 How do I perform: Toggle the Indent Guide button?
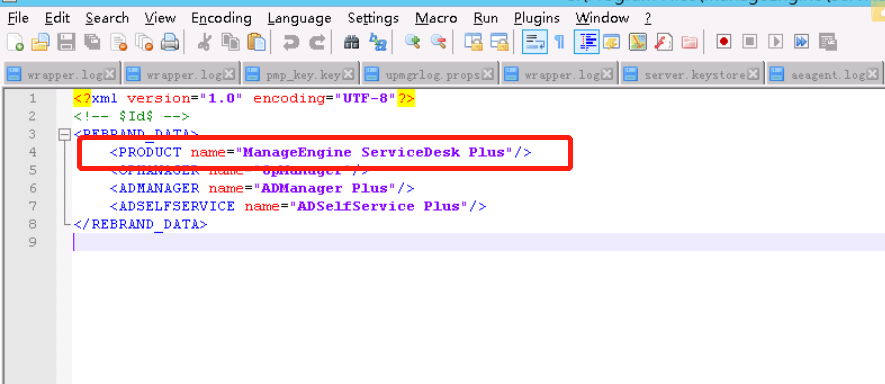(586, 42)
